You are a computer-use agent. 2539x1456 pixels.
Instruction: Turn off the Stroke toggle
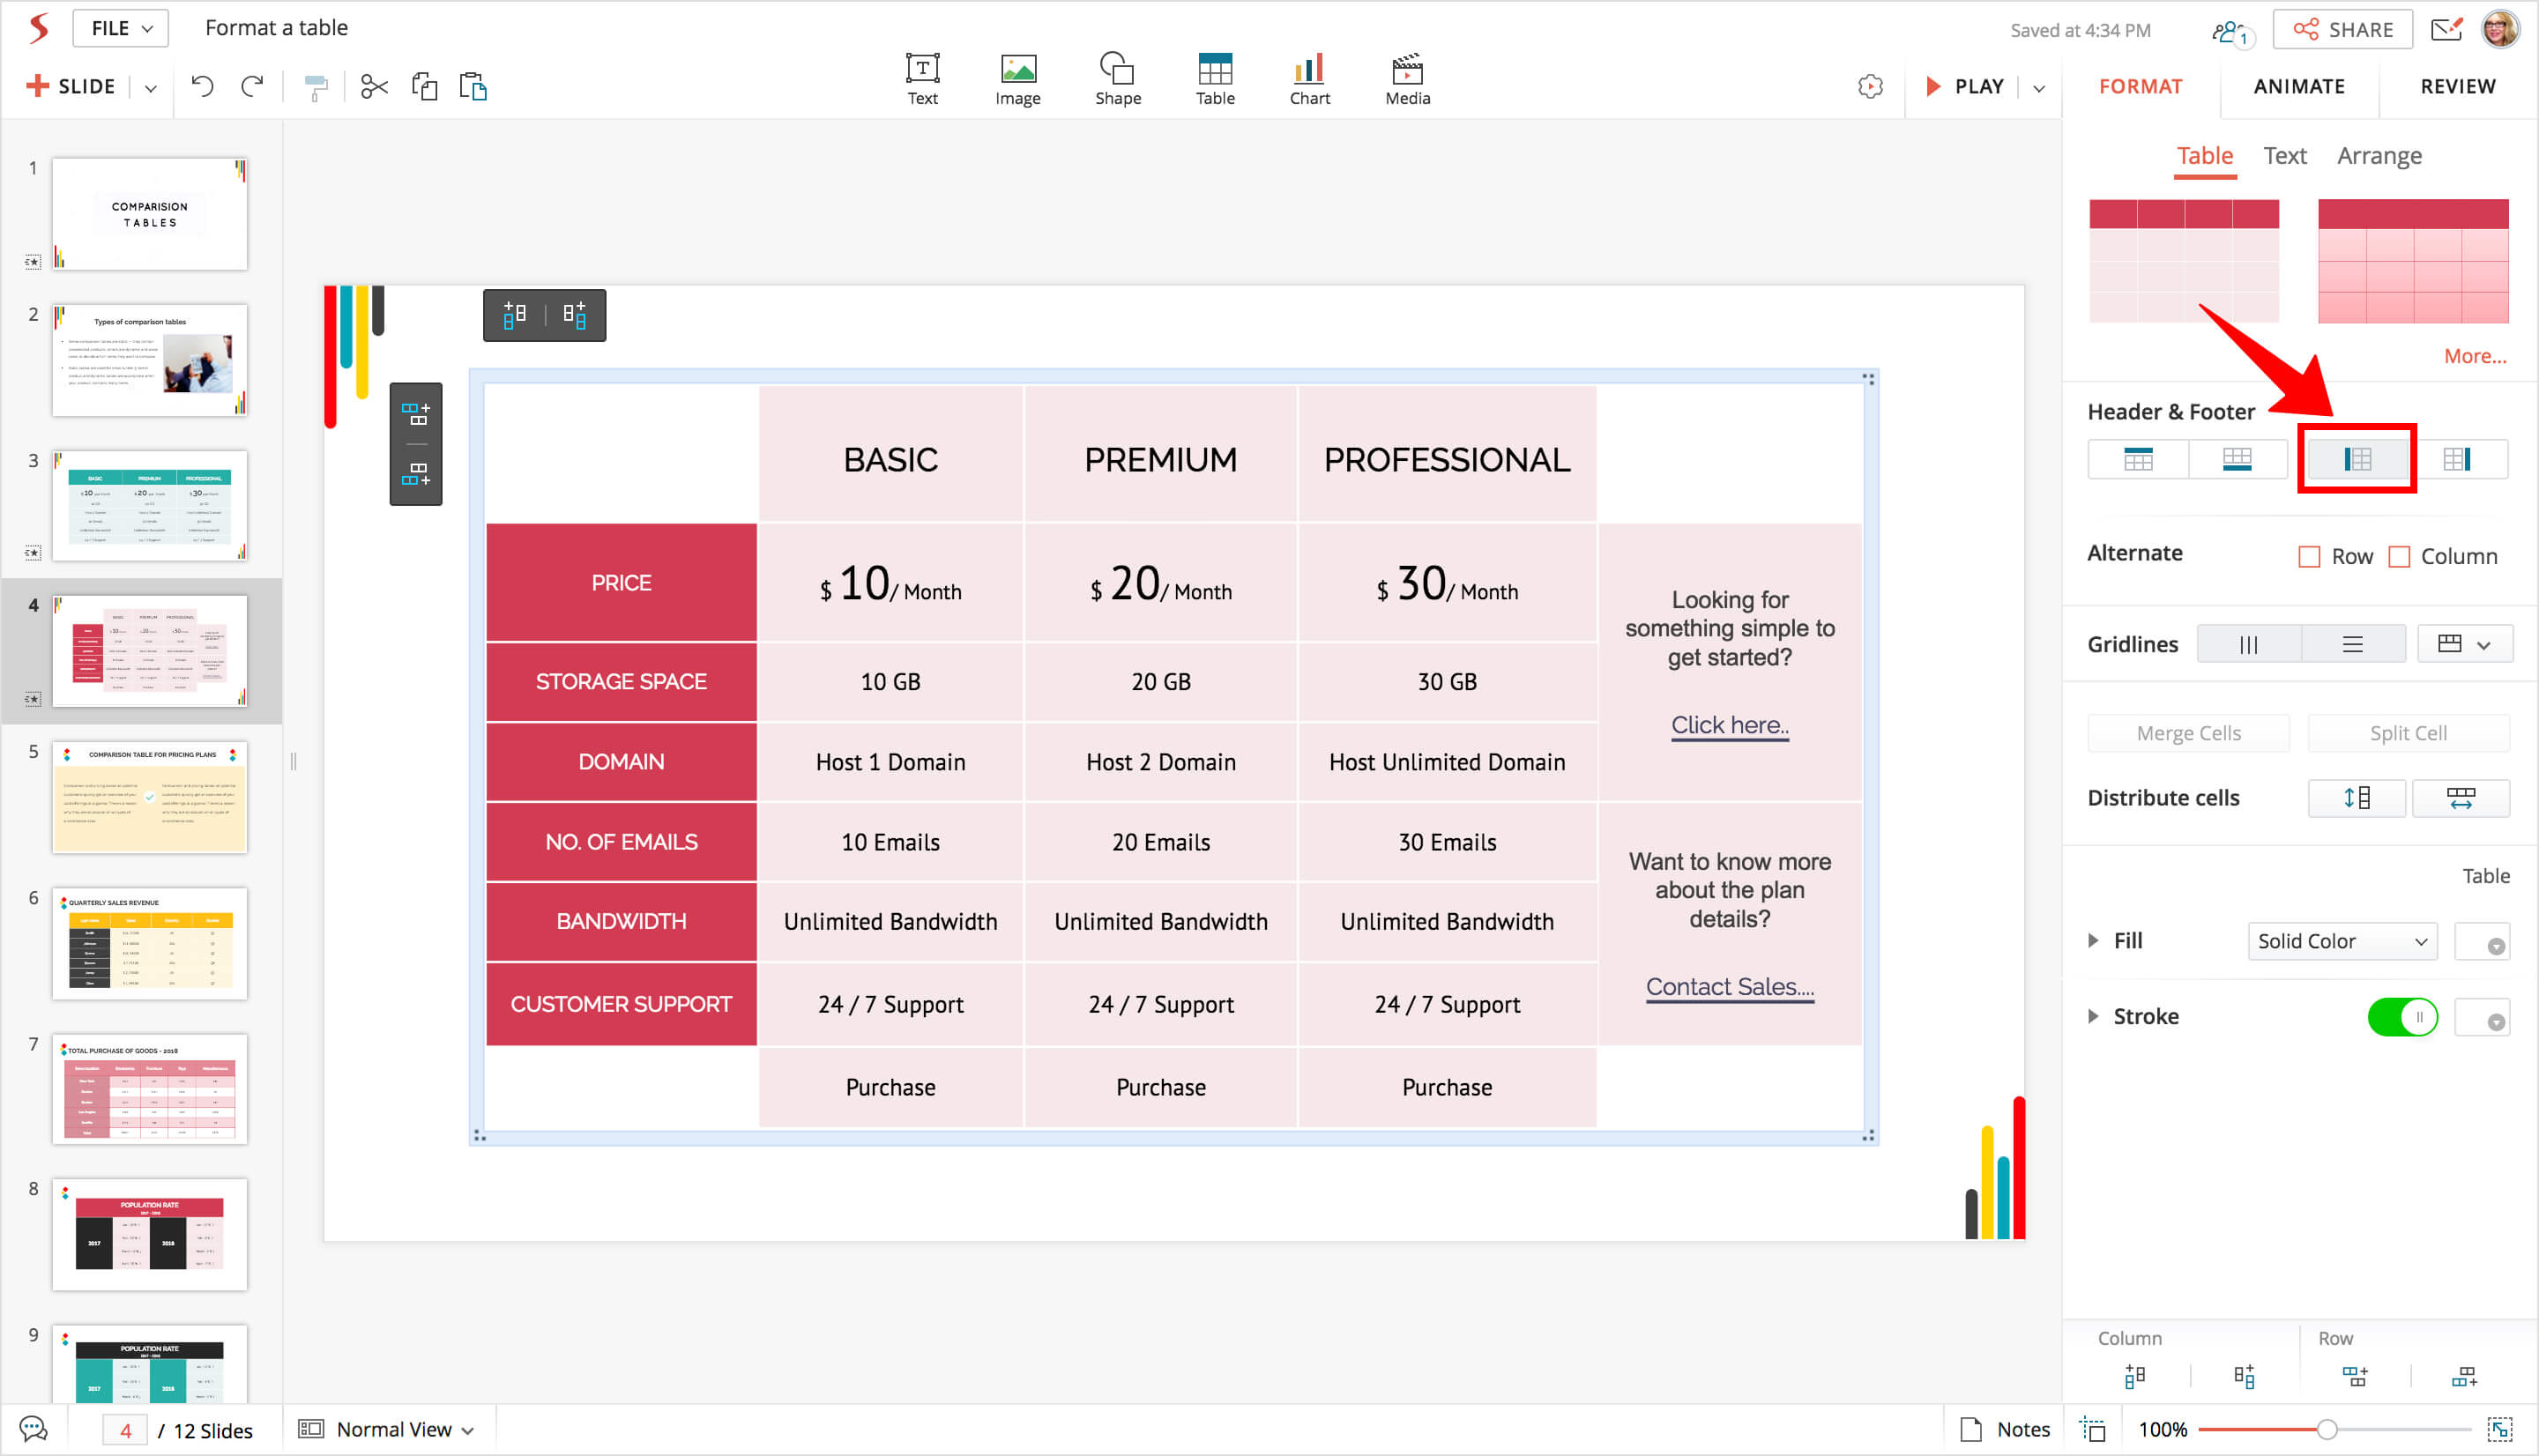click(x=2402, y=1017)
